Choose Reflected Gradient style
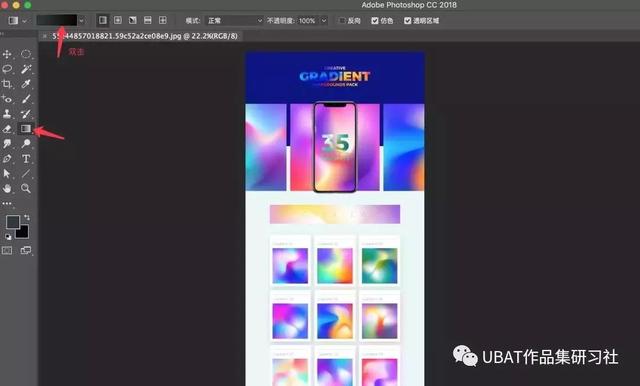The image size is (640, 386). pos(148,20)
